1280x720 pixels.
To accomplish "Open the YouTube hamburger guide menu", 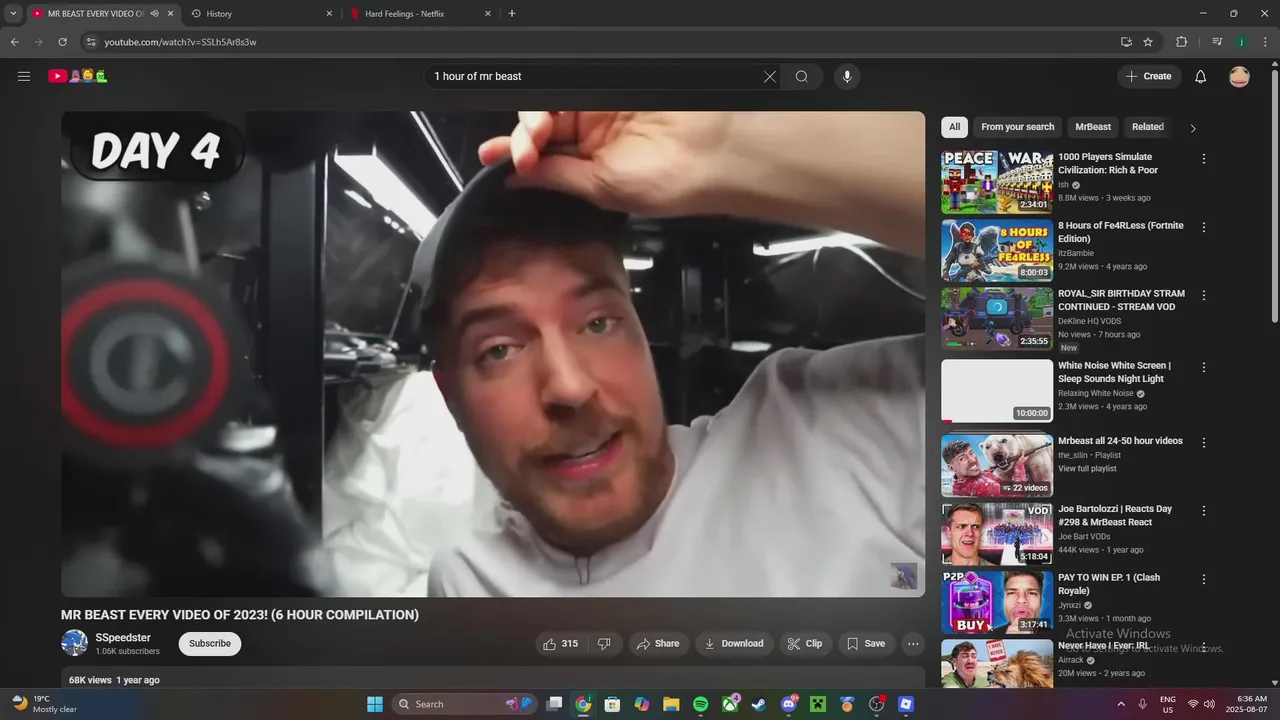I will pyautogui.click(x=24, y=76).
